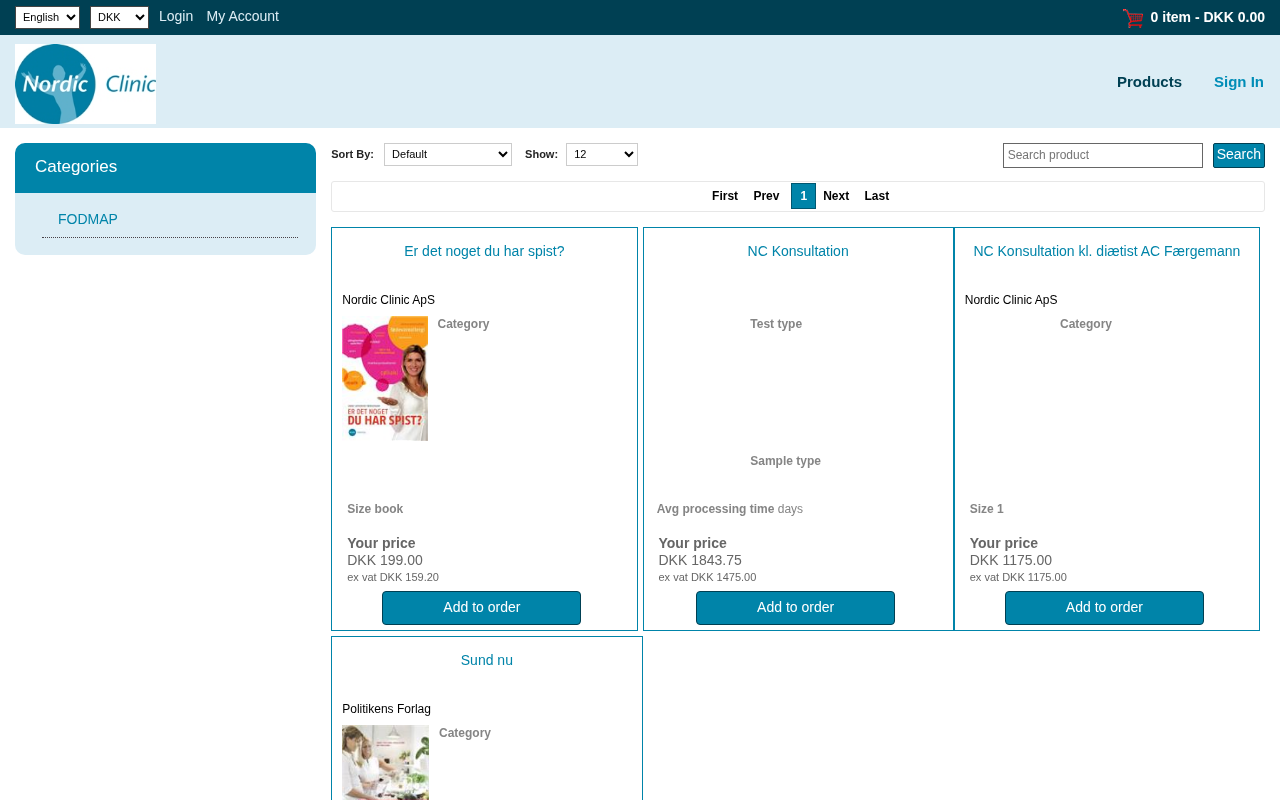Open the Products menu item
1280x800 pixels.
point(1149,82)
